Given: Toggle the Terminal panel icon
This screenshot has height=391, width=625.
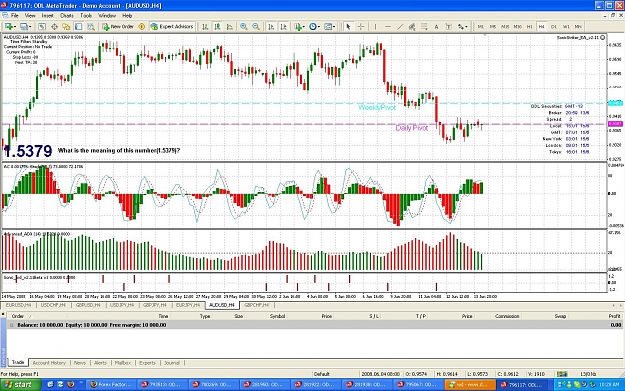Looking at the screenshot, I should point(79,27).
